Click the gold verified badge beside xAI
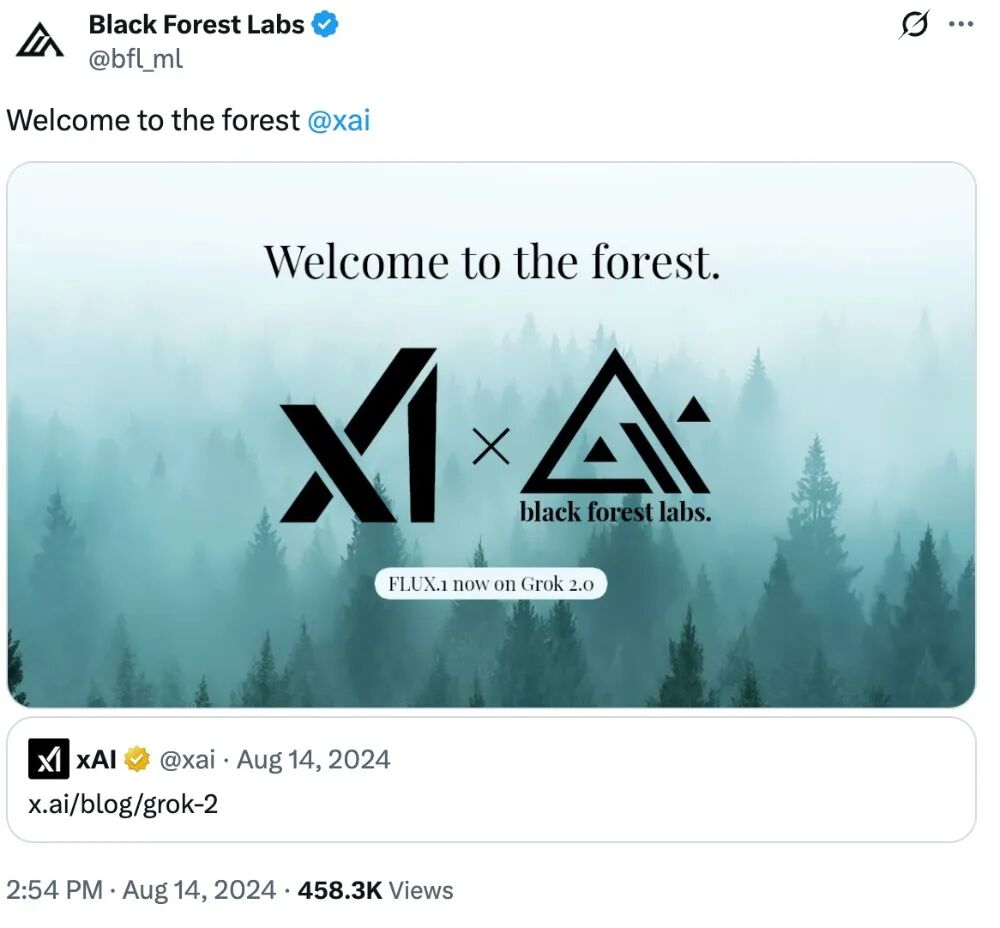Viewport: 1000px width, 928px height. (137, 760)
